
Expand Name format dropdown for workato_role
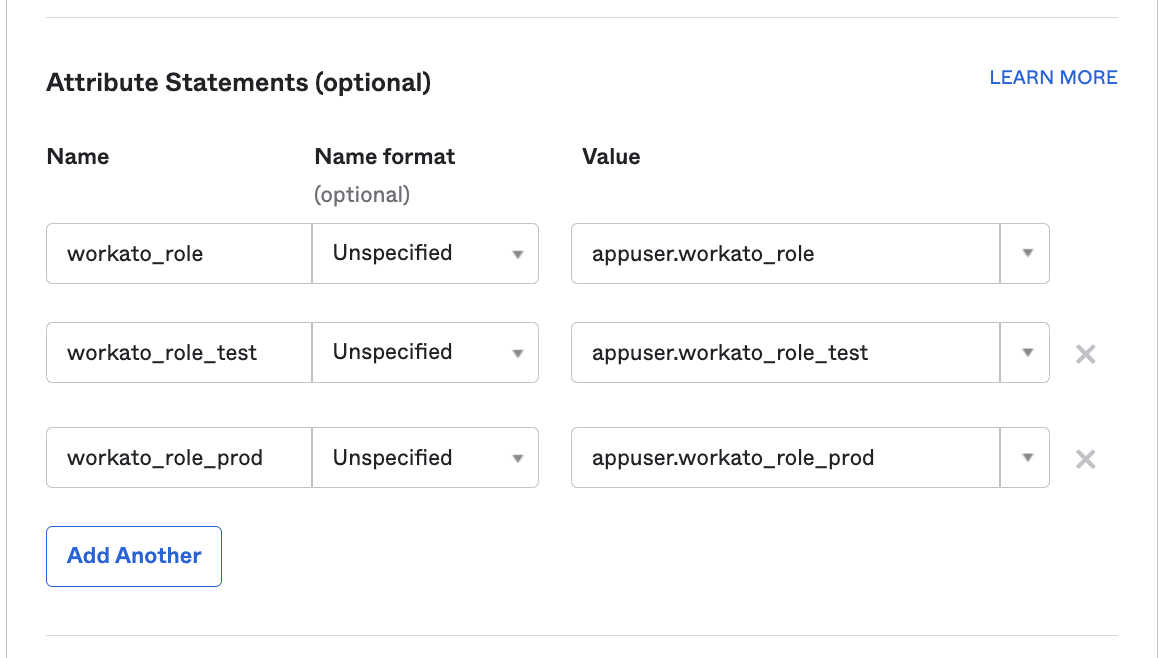425,254
